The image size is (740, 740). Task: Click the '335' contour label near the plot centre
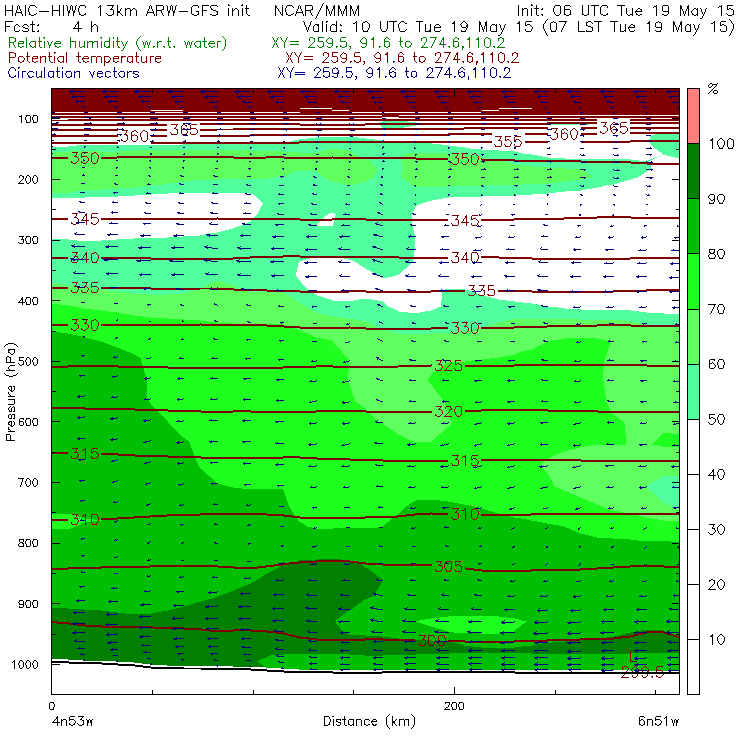coord(481,290)
